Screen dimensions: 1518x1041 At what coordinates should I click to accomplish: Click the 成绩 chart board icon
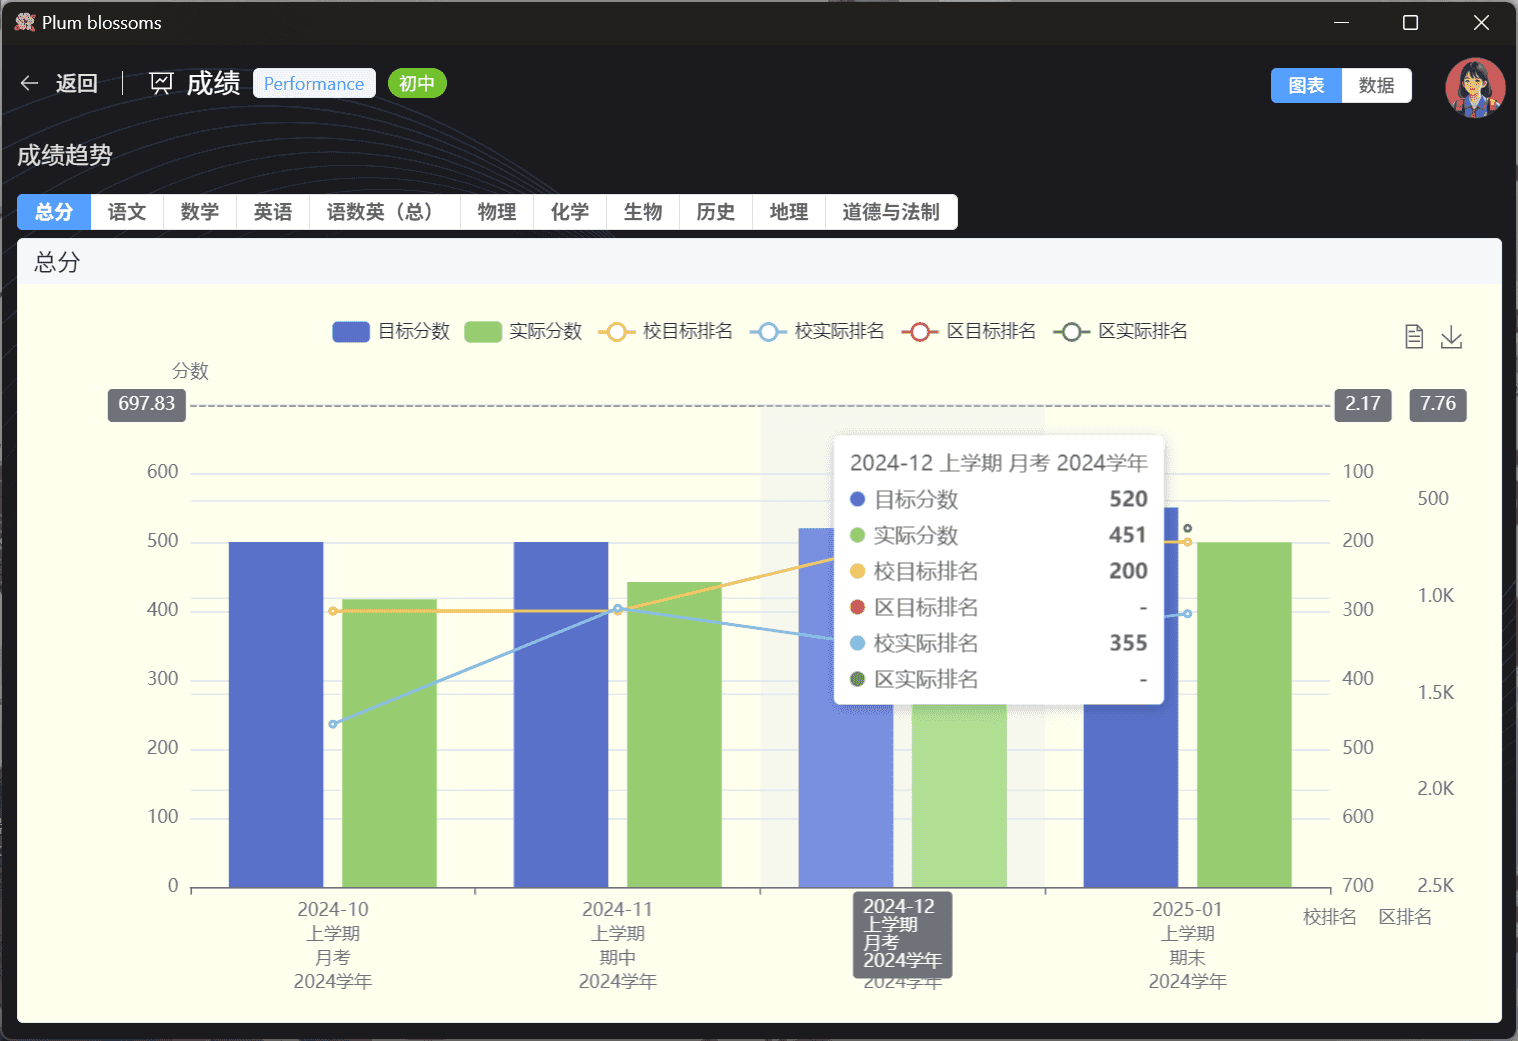[x=161, y=84]
